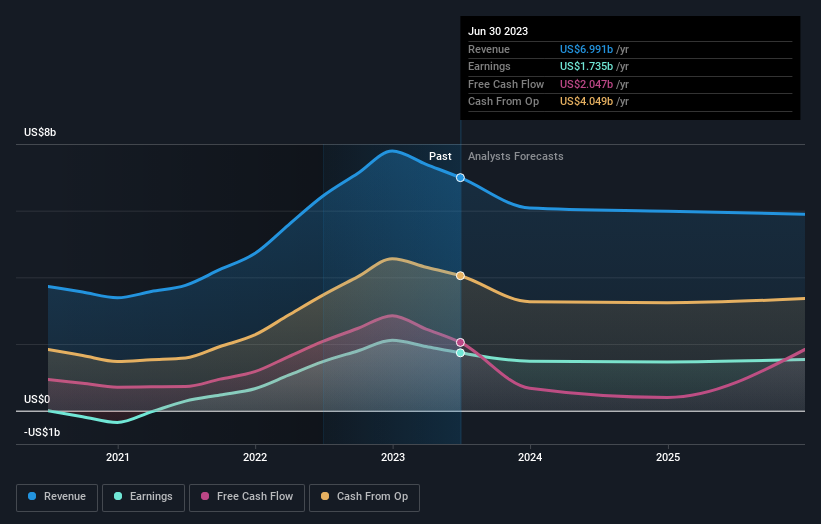The image size is (821, 524).
Task: Click the Free Cash Flow label in tooltip
Action: coord(506,84)
